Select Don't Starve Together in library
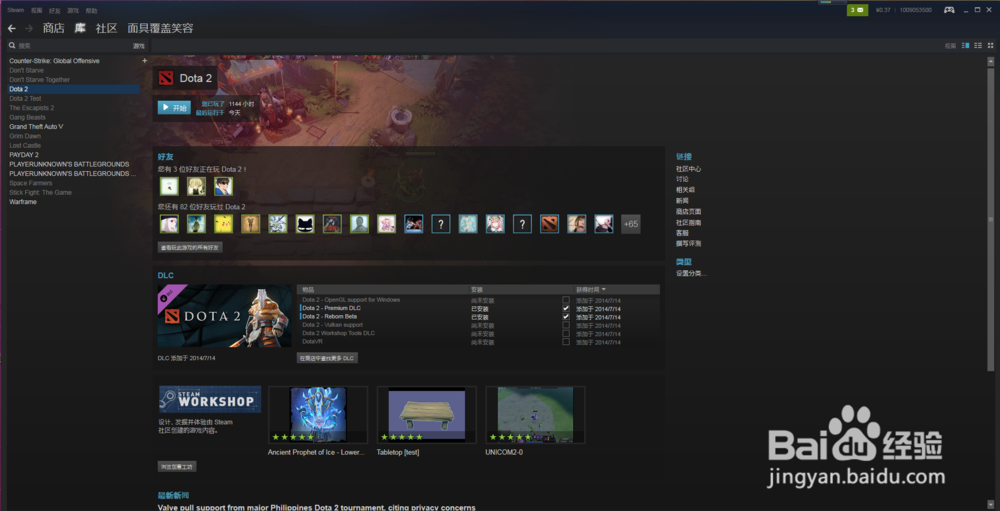Screen dimensions: 1000x511 (x=40, y=80)
